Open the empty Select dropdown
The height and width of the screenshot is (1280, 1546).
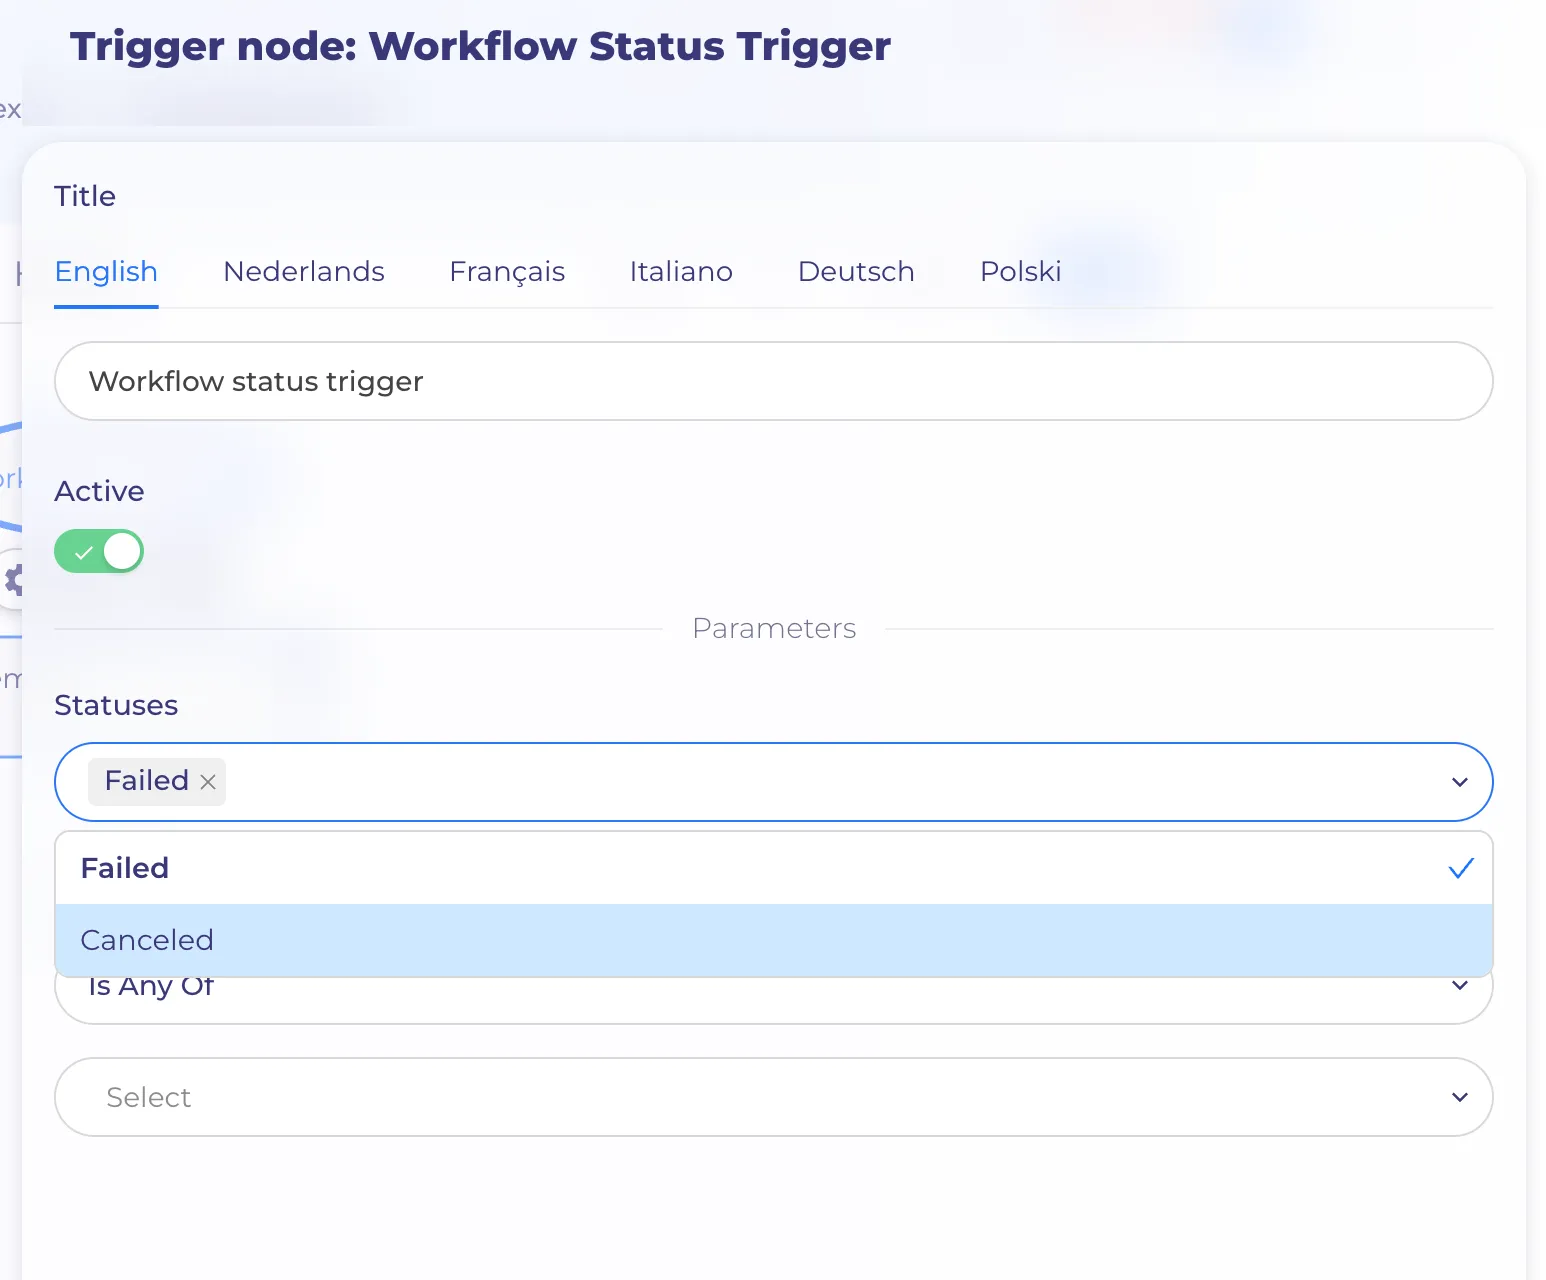point(773,1097)
